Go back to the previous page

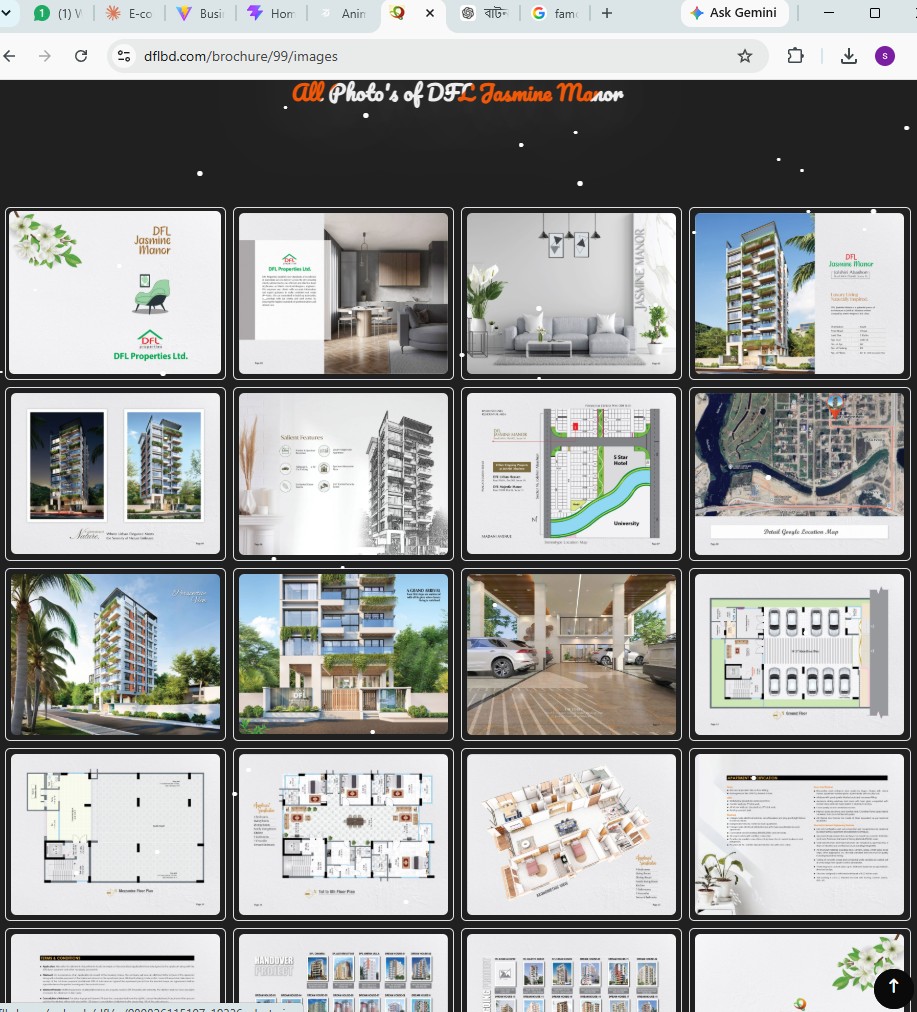[x=9, y=56]
